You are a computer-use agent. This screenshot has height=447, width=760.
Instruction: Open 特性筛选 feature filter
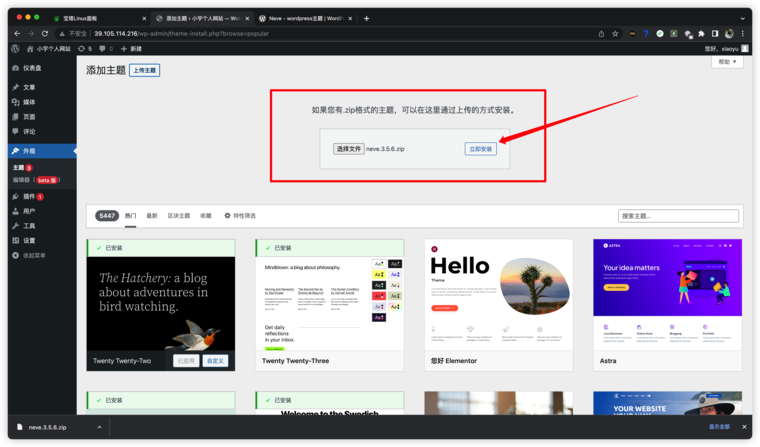tap(239, 216)
